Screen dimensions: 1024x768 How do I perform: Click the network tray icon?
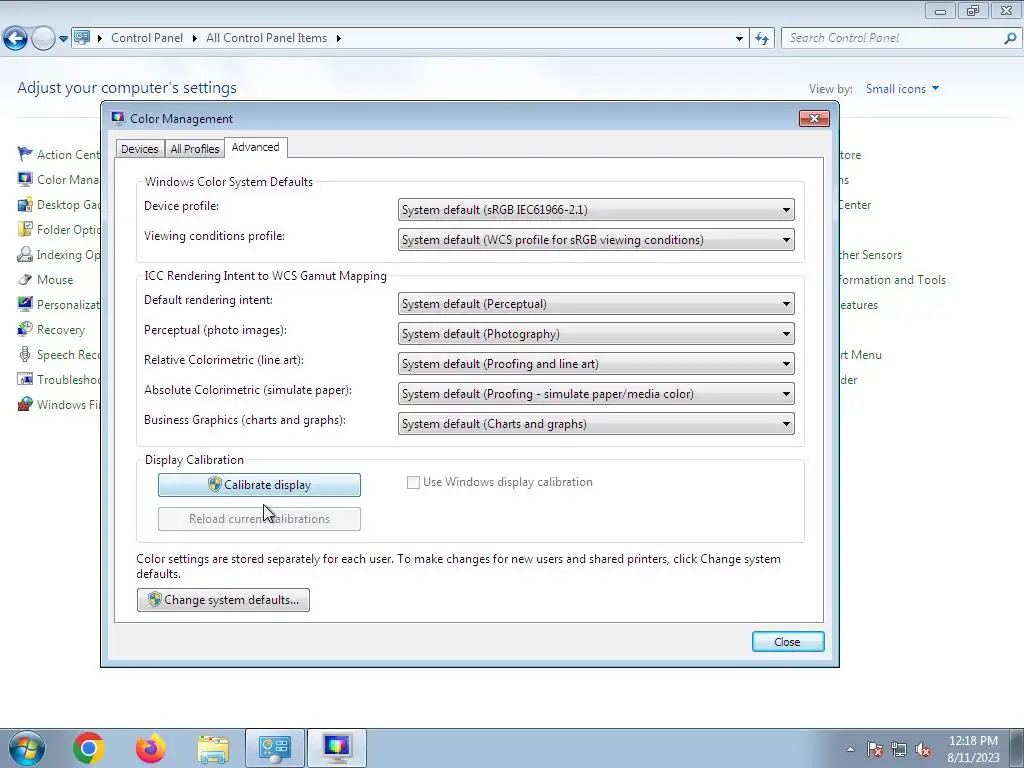[x=899, y=749]
